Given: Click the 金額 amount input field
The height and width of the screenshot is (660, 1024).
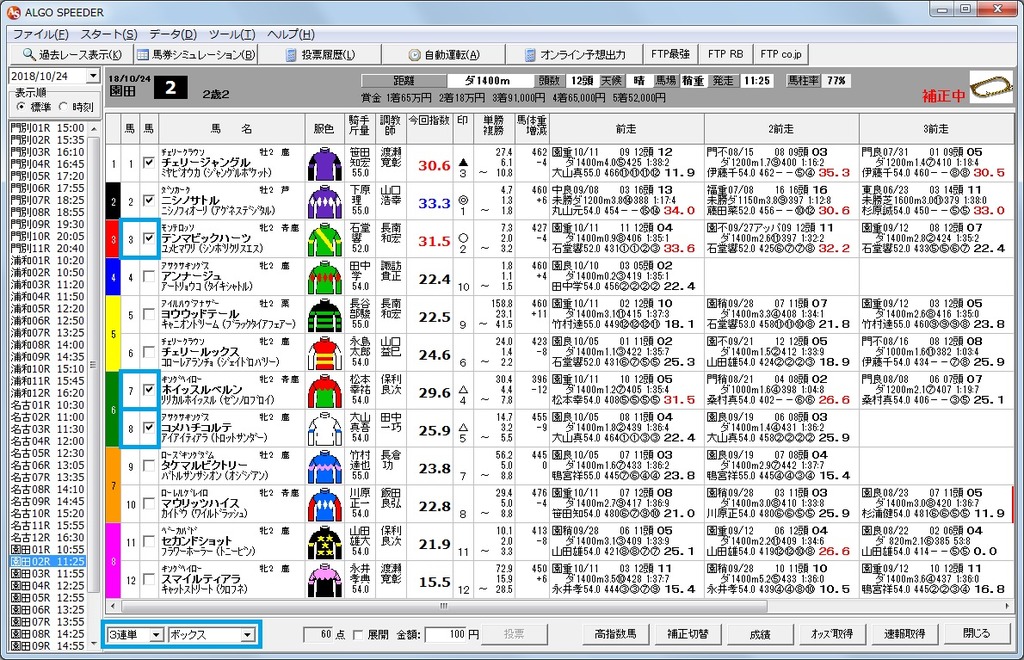Looking at the screenshot, I should (x=446, y=635).
